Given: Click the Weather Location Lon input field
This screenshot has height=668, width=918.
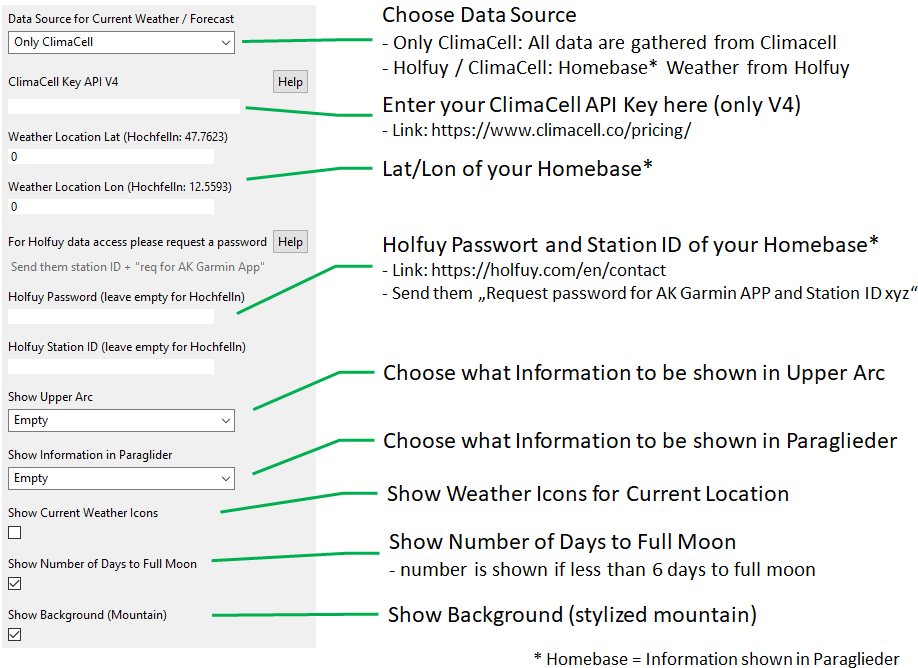Looking at the screenshot, I should click(x=111, y=206).
